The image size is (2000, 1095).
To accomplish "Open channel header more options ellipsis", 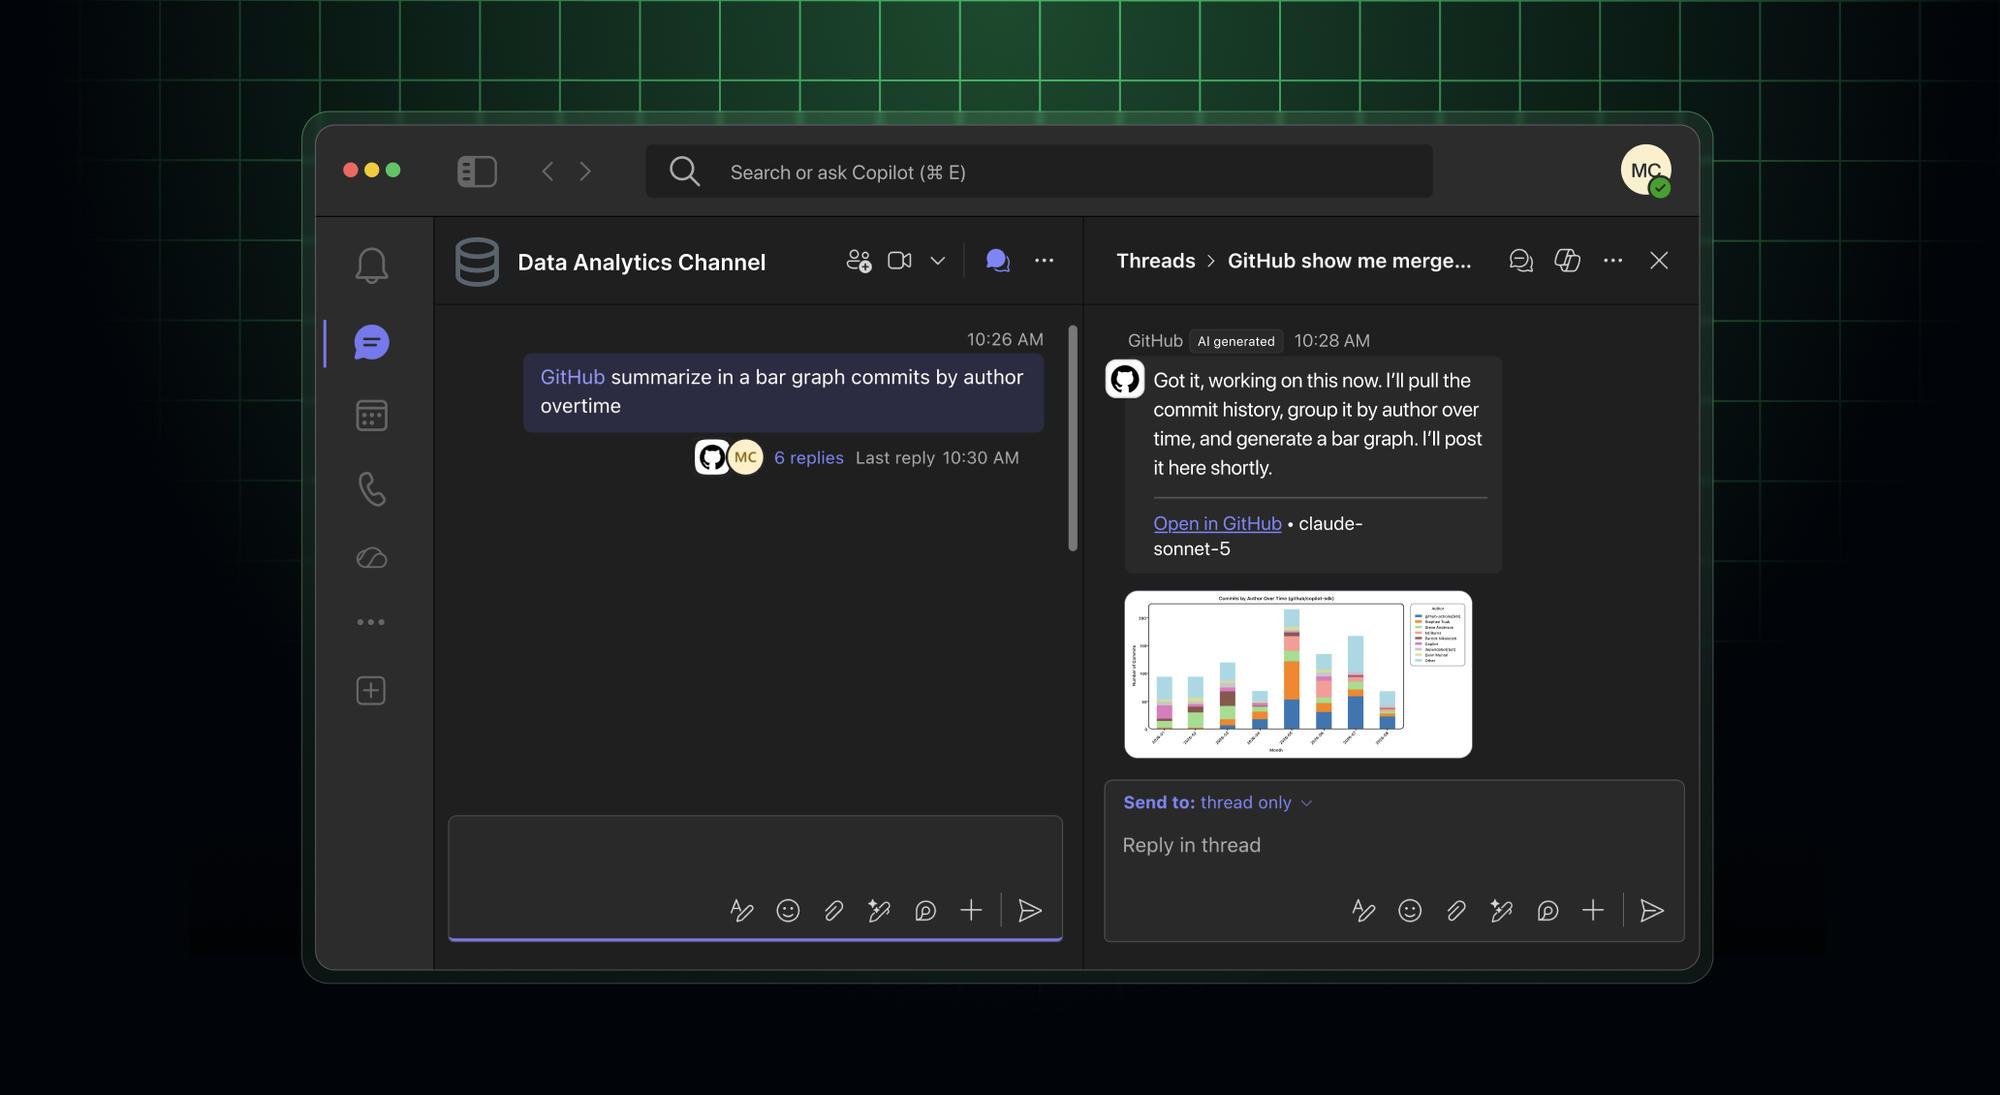I will (1044, 260).
